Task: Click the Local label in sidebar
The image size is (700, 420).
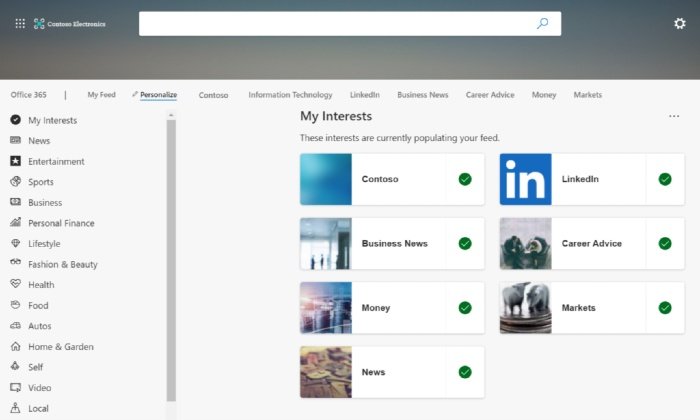Action: point(38,408)
